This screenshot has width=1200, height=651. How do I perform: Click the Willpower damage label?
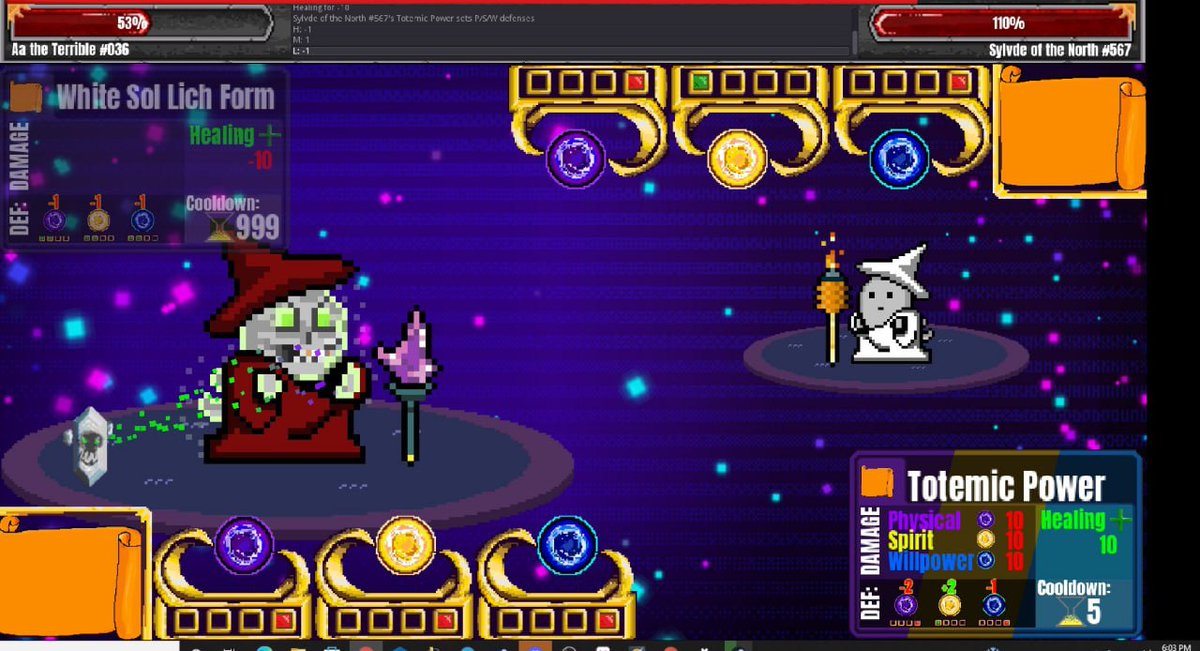(930, 561)
